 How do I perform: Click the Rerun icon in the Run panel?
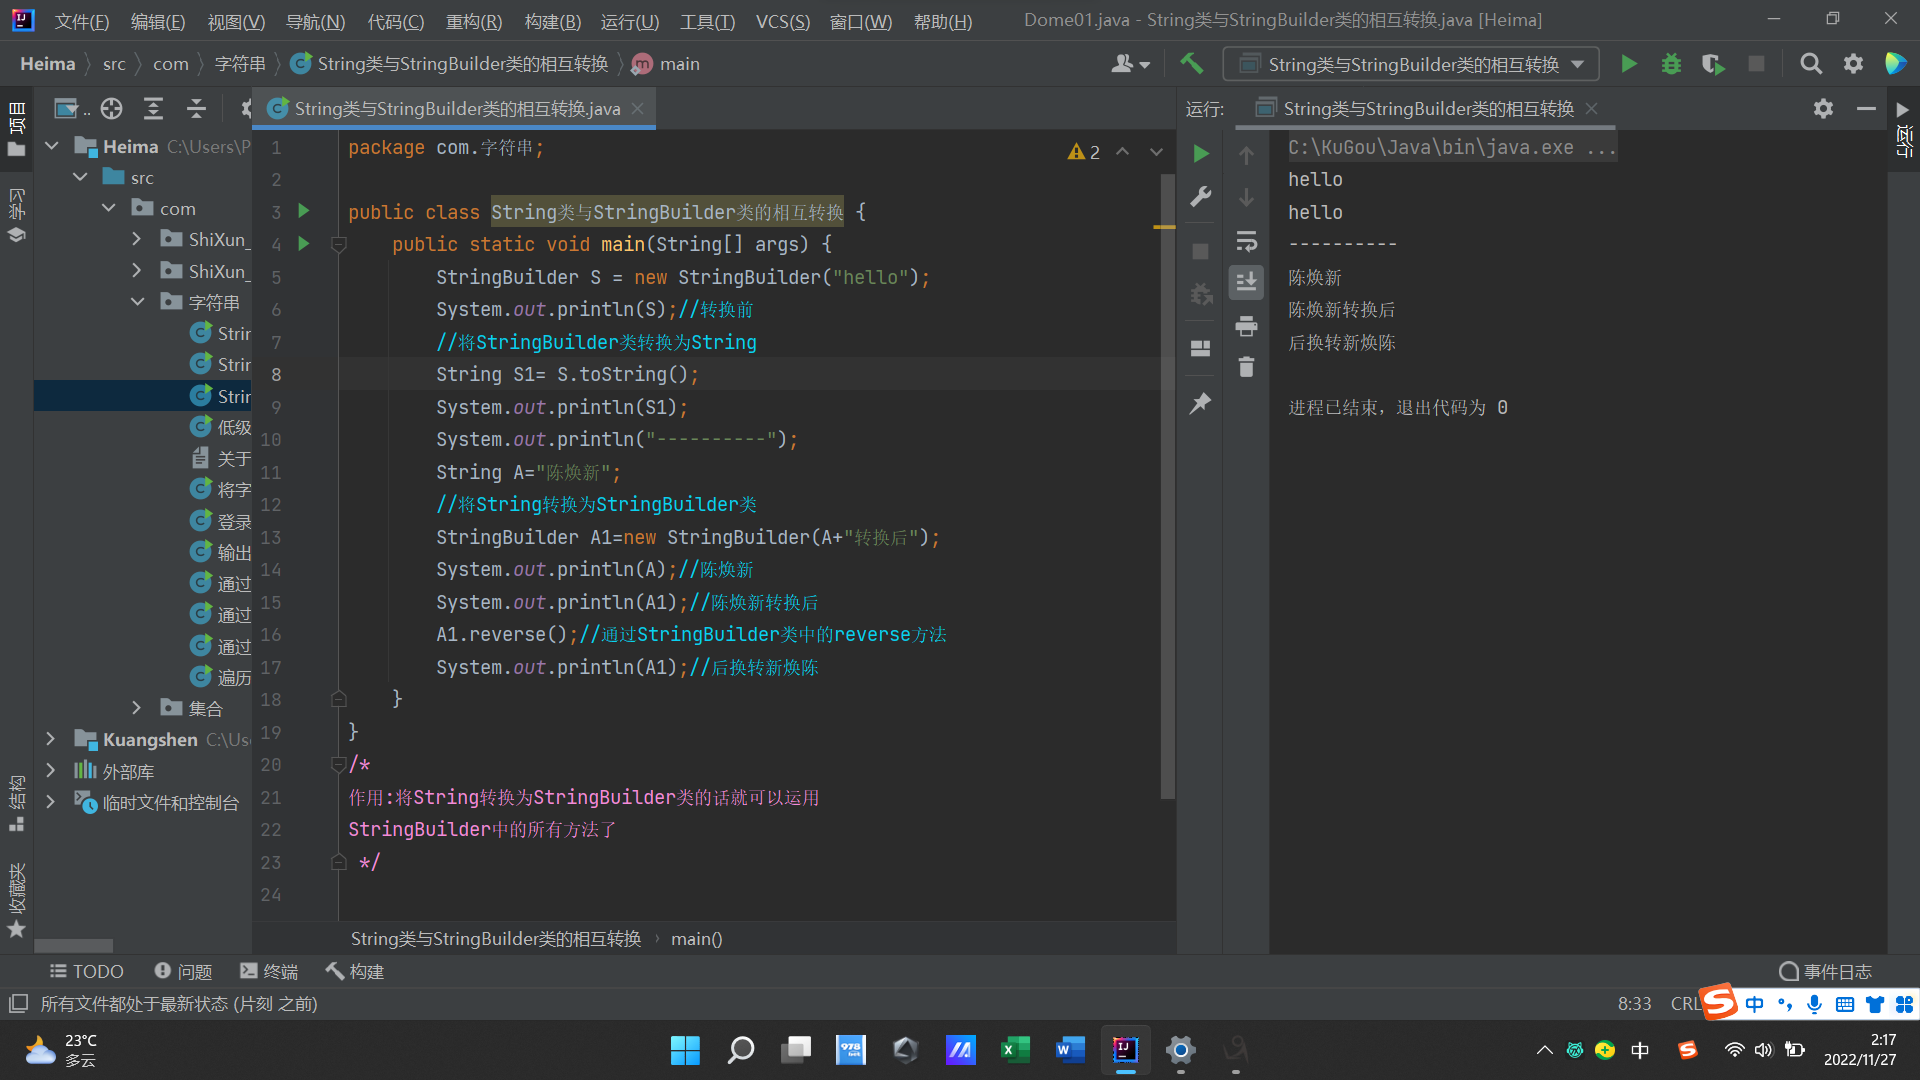point(1201,154)
